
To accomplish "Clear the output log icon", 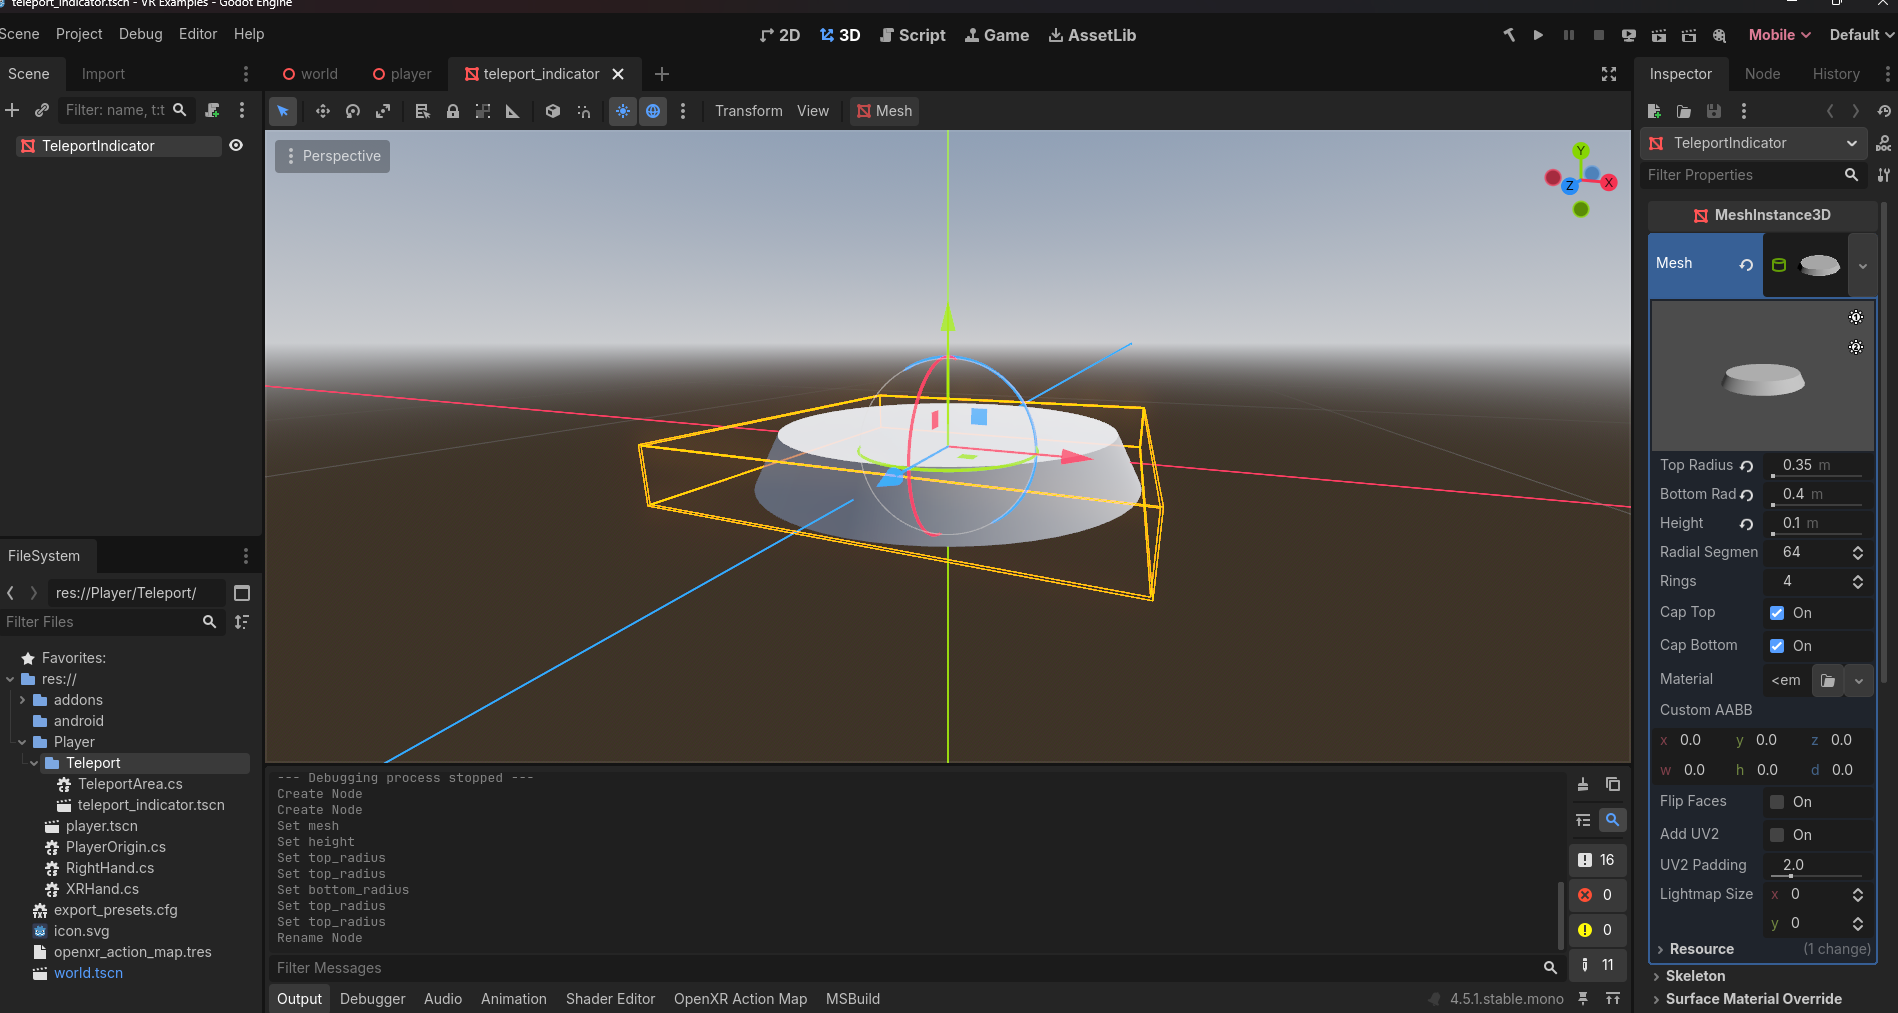I will pos(1583,785).
